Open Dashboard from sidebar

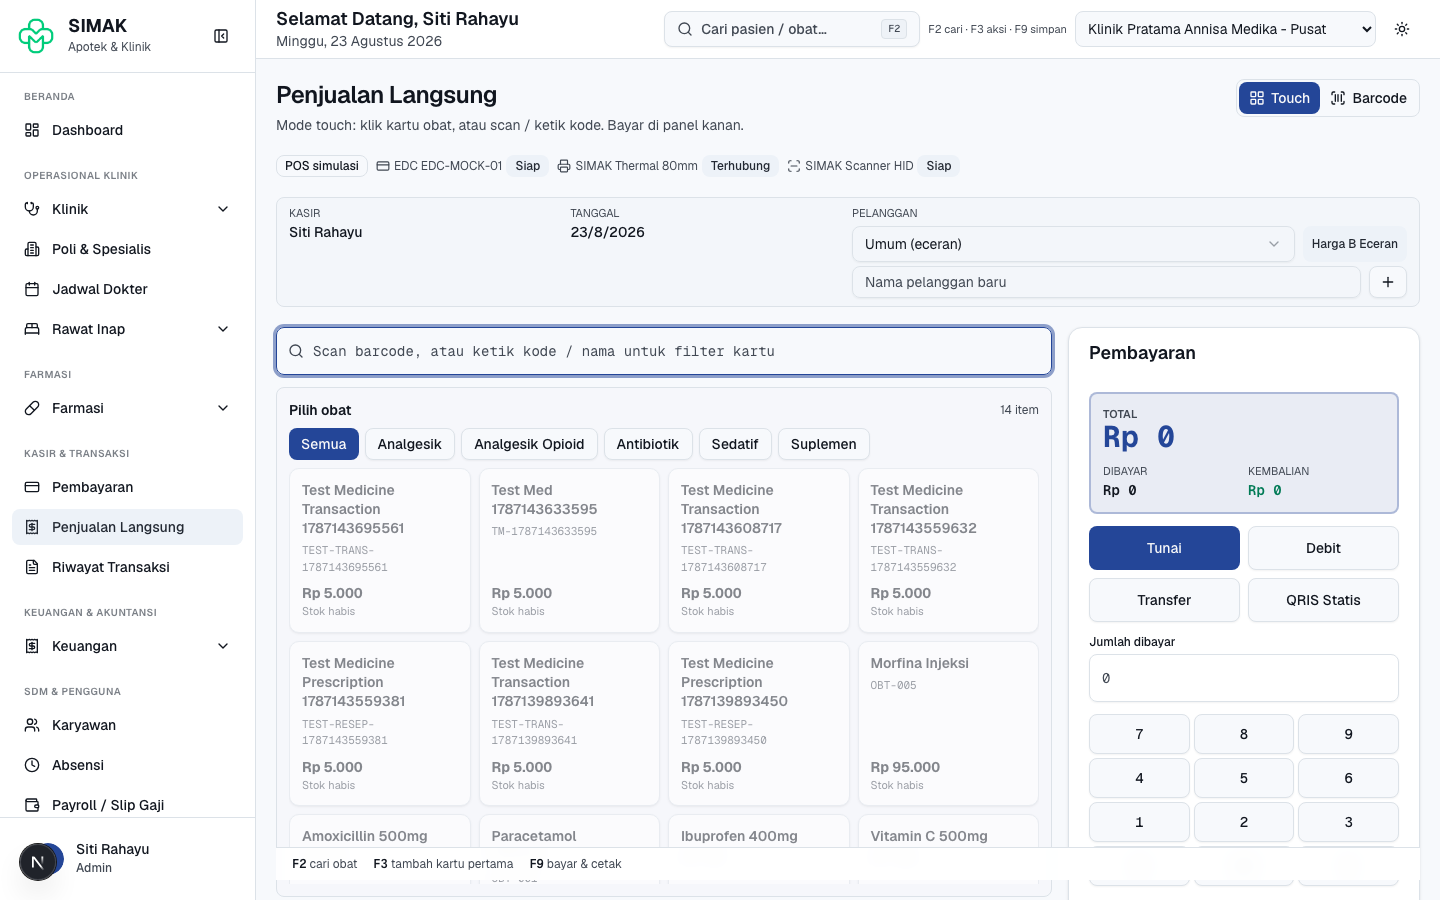coord(127,130)
